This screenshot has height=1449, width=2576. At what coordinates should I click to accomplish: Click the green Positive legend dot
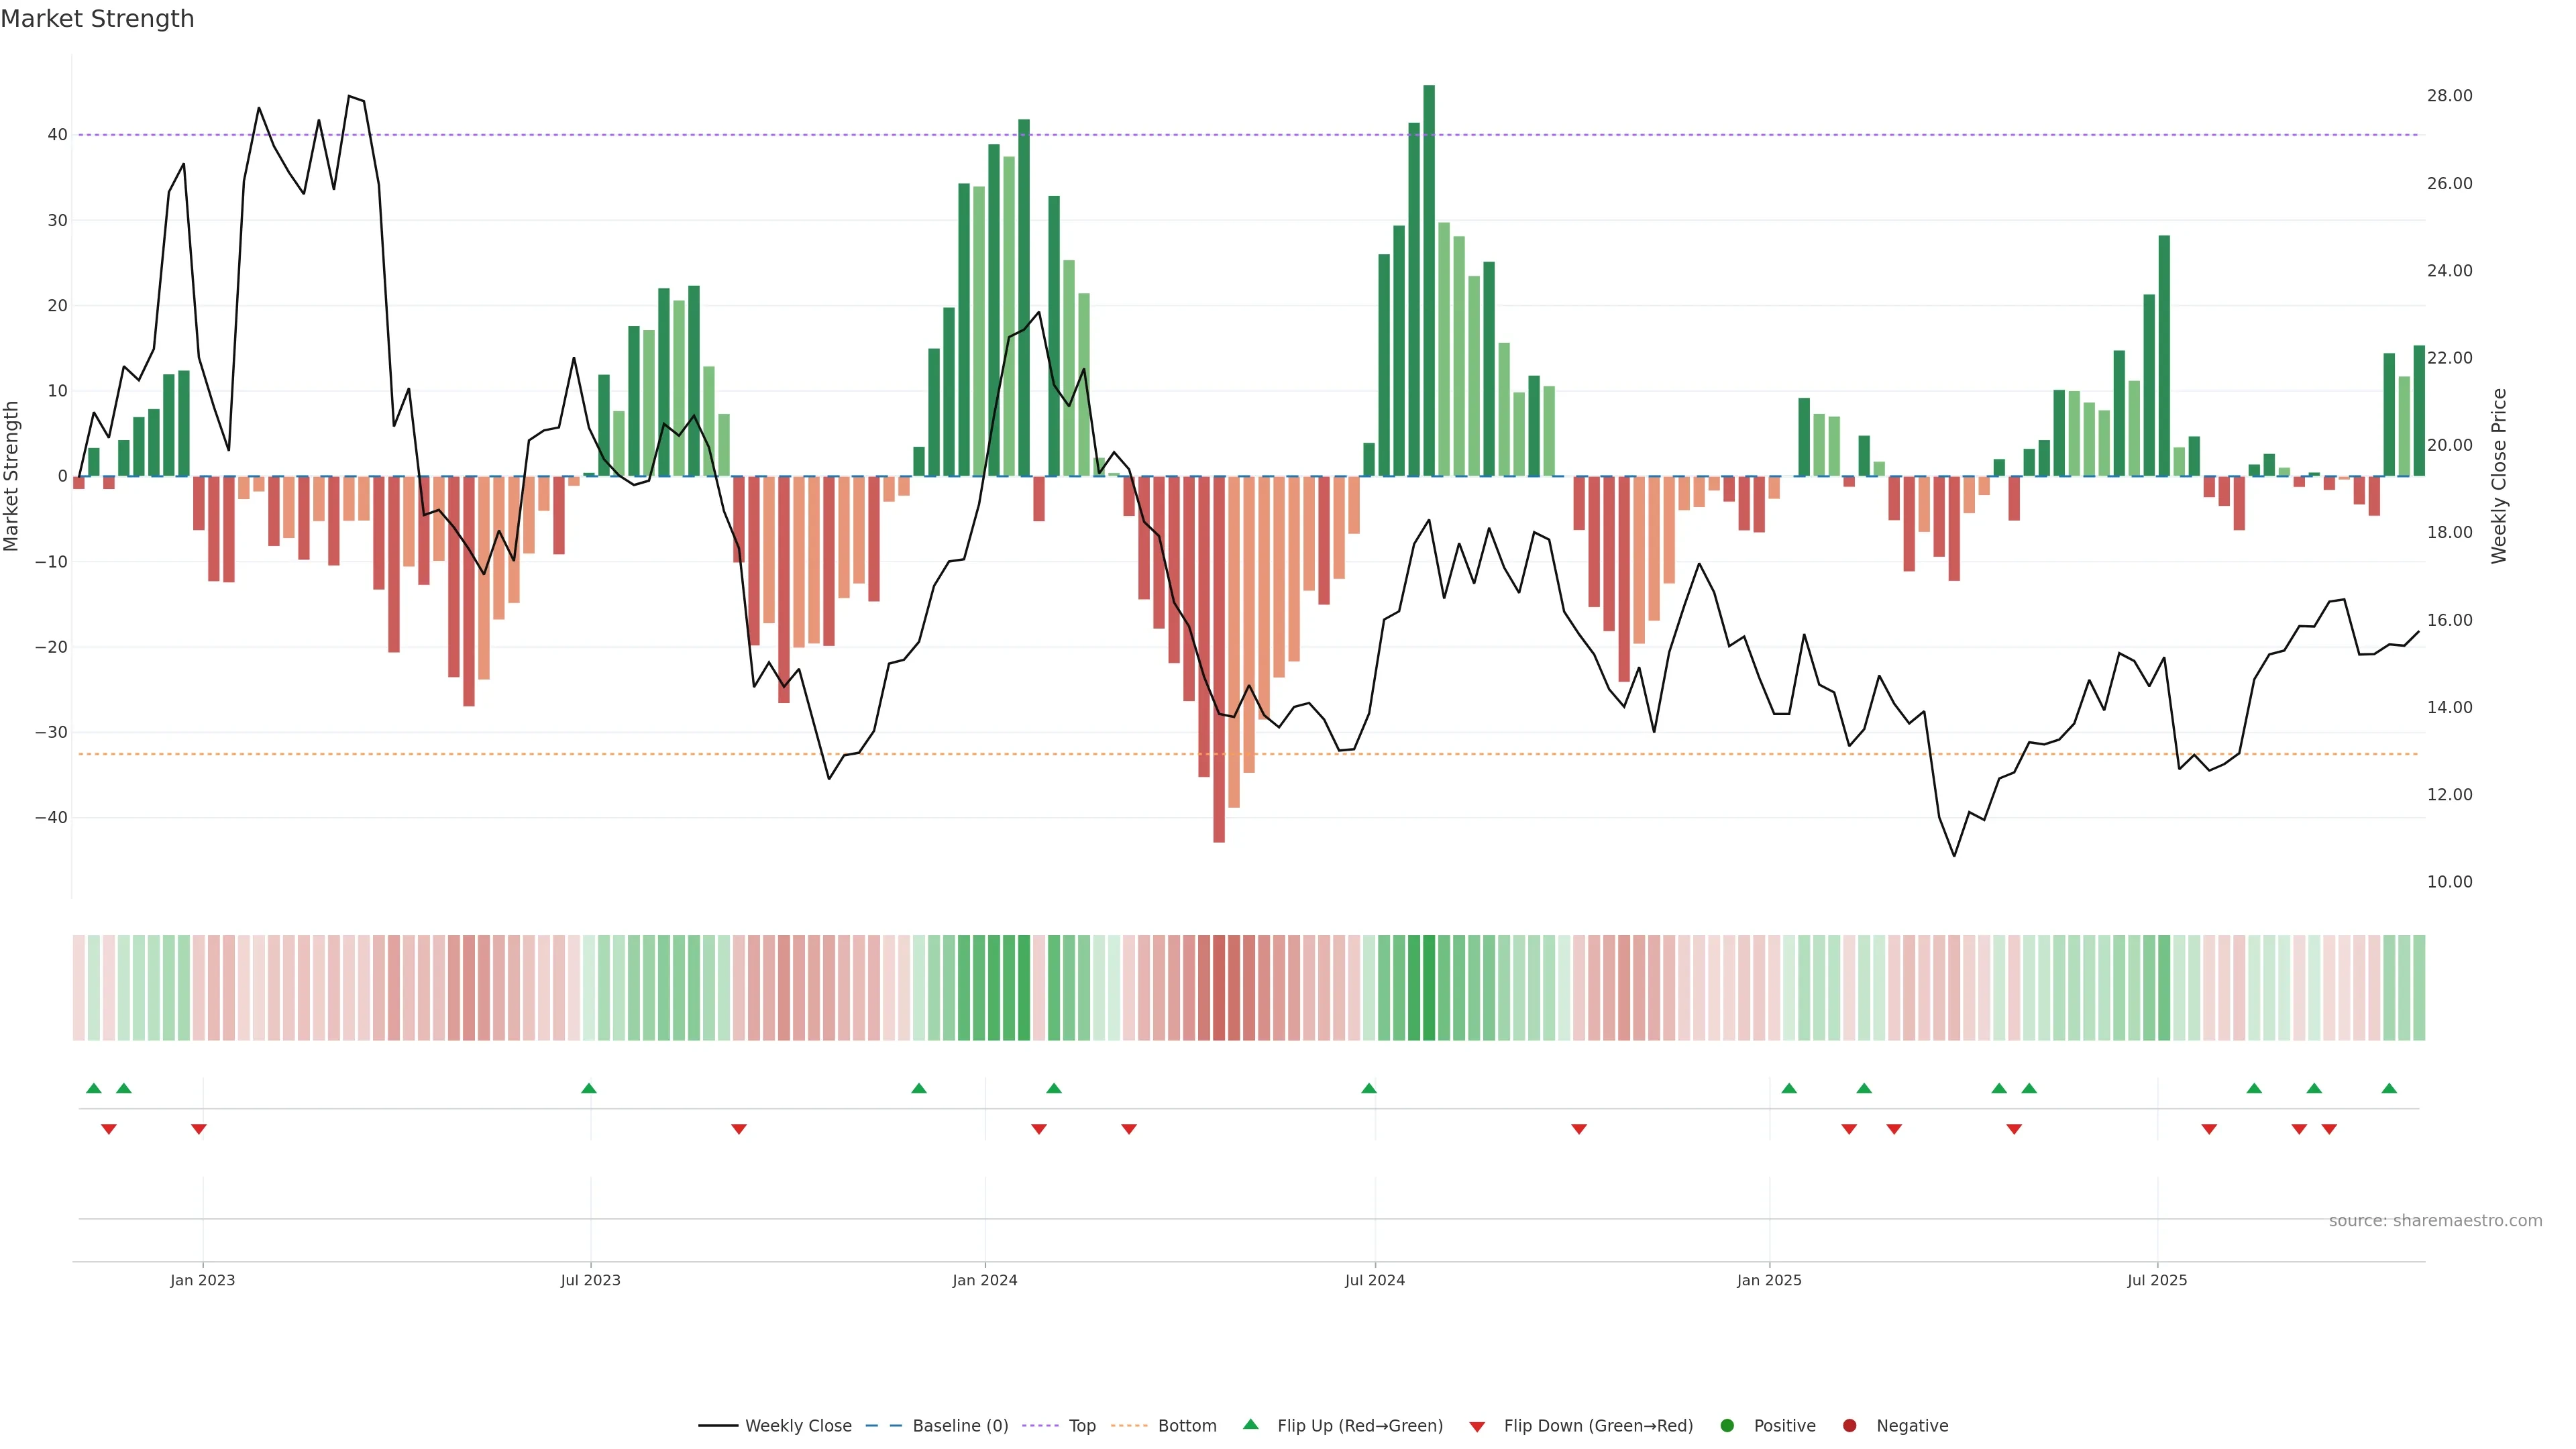(x=1726, y=1425)
